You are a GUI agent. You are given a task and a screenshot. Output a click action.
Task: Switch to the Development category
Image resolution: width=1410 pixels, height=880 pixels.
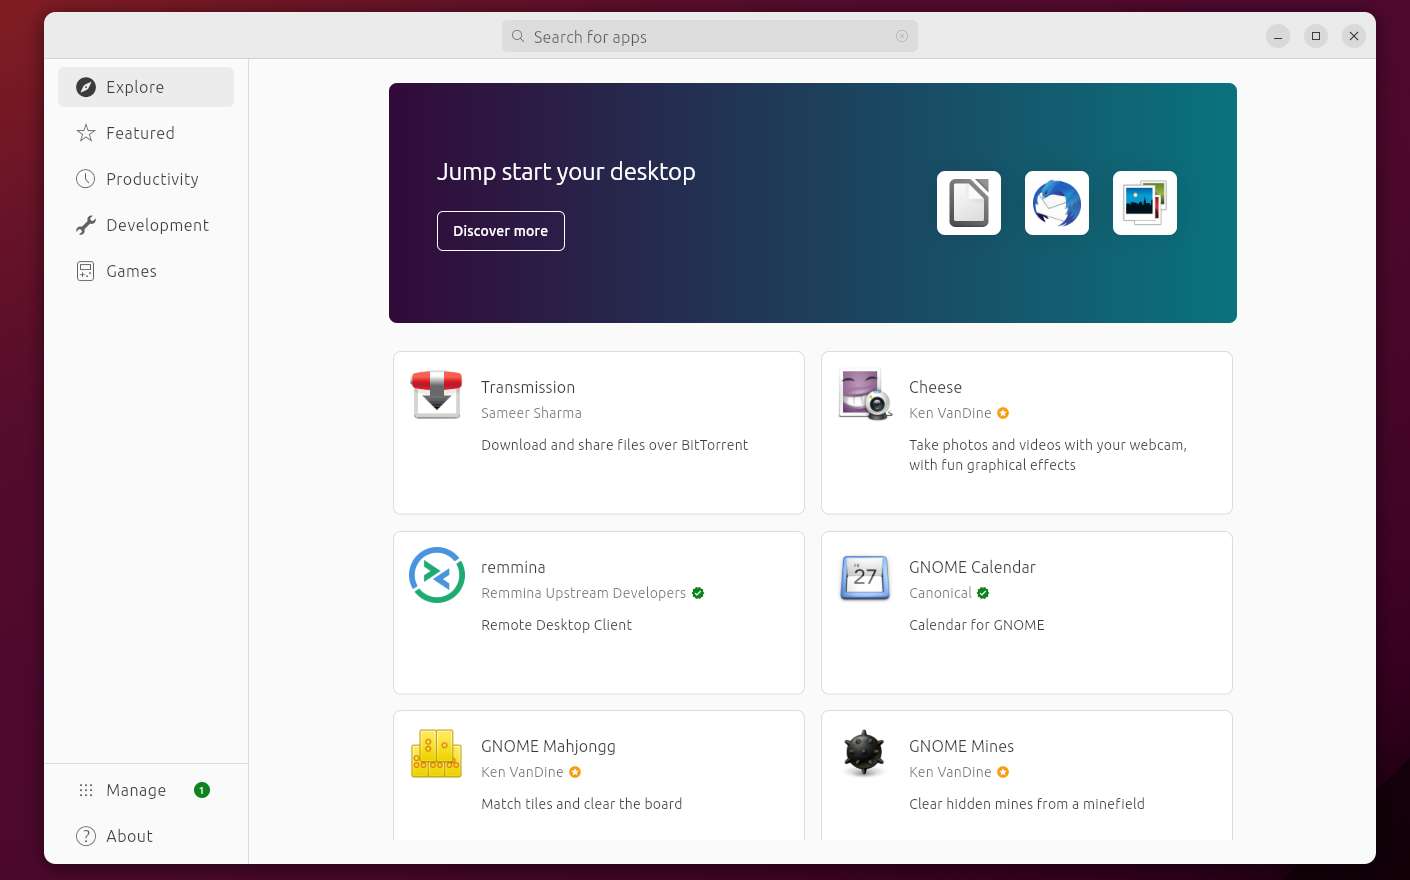pos(146,225)
